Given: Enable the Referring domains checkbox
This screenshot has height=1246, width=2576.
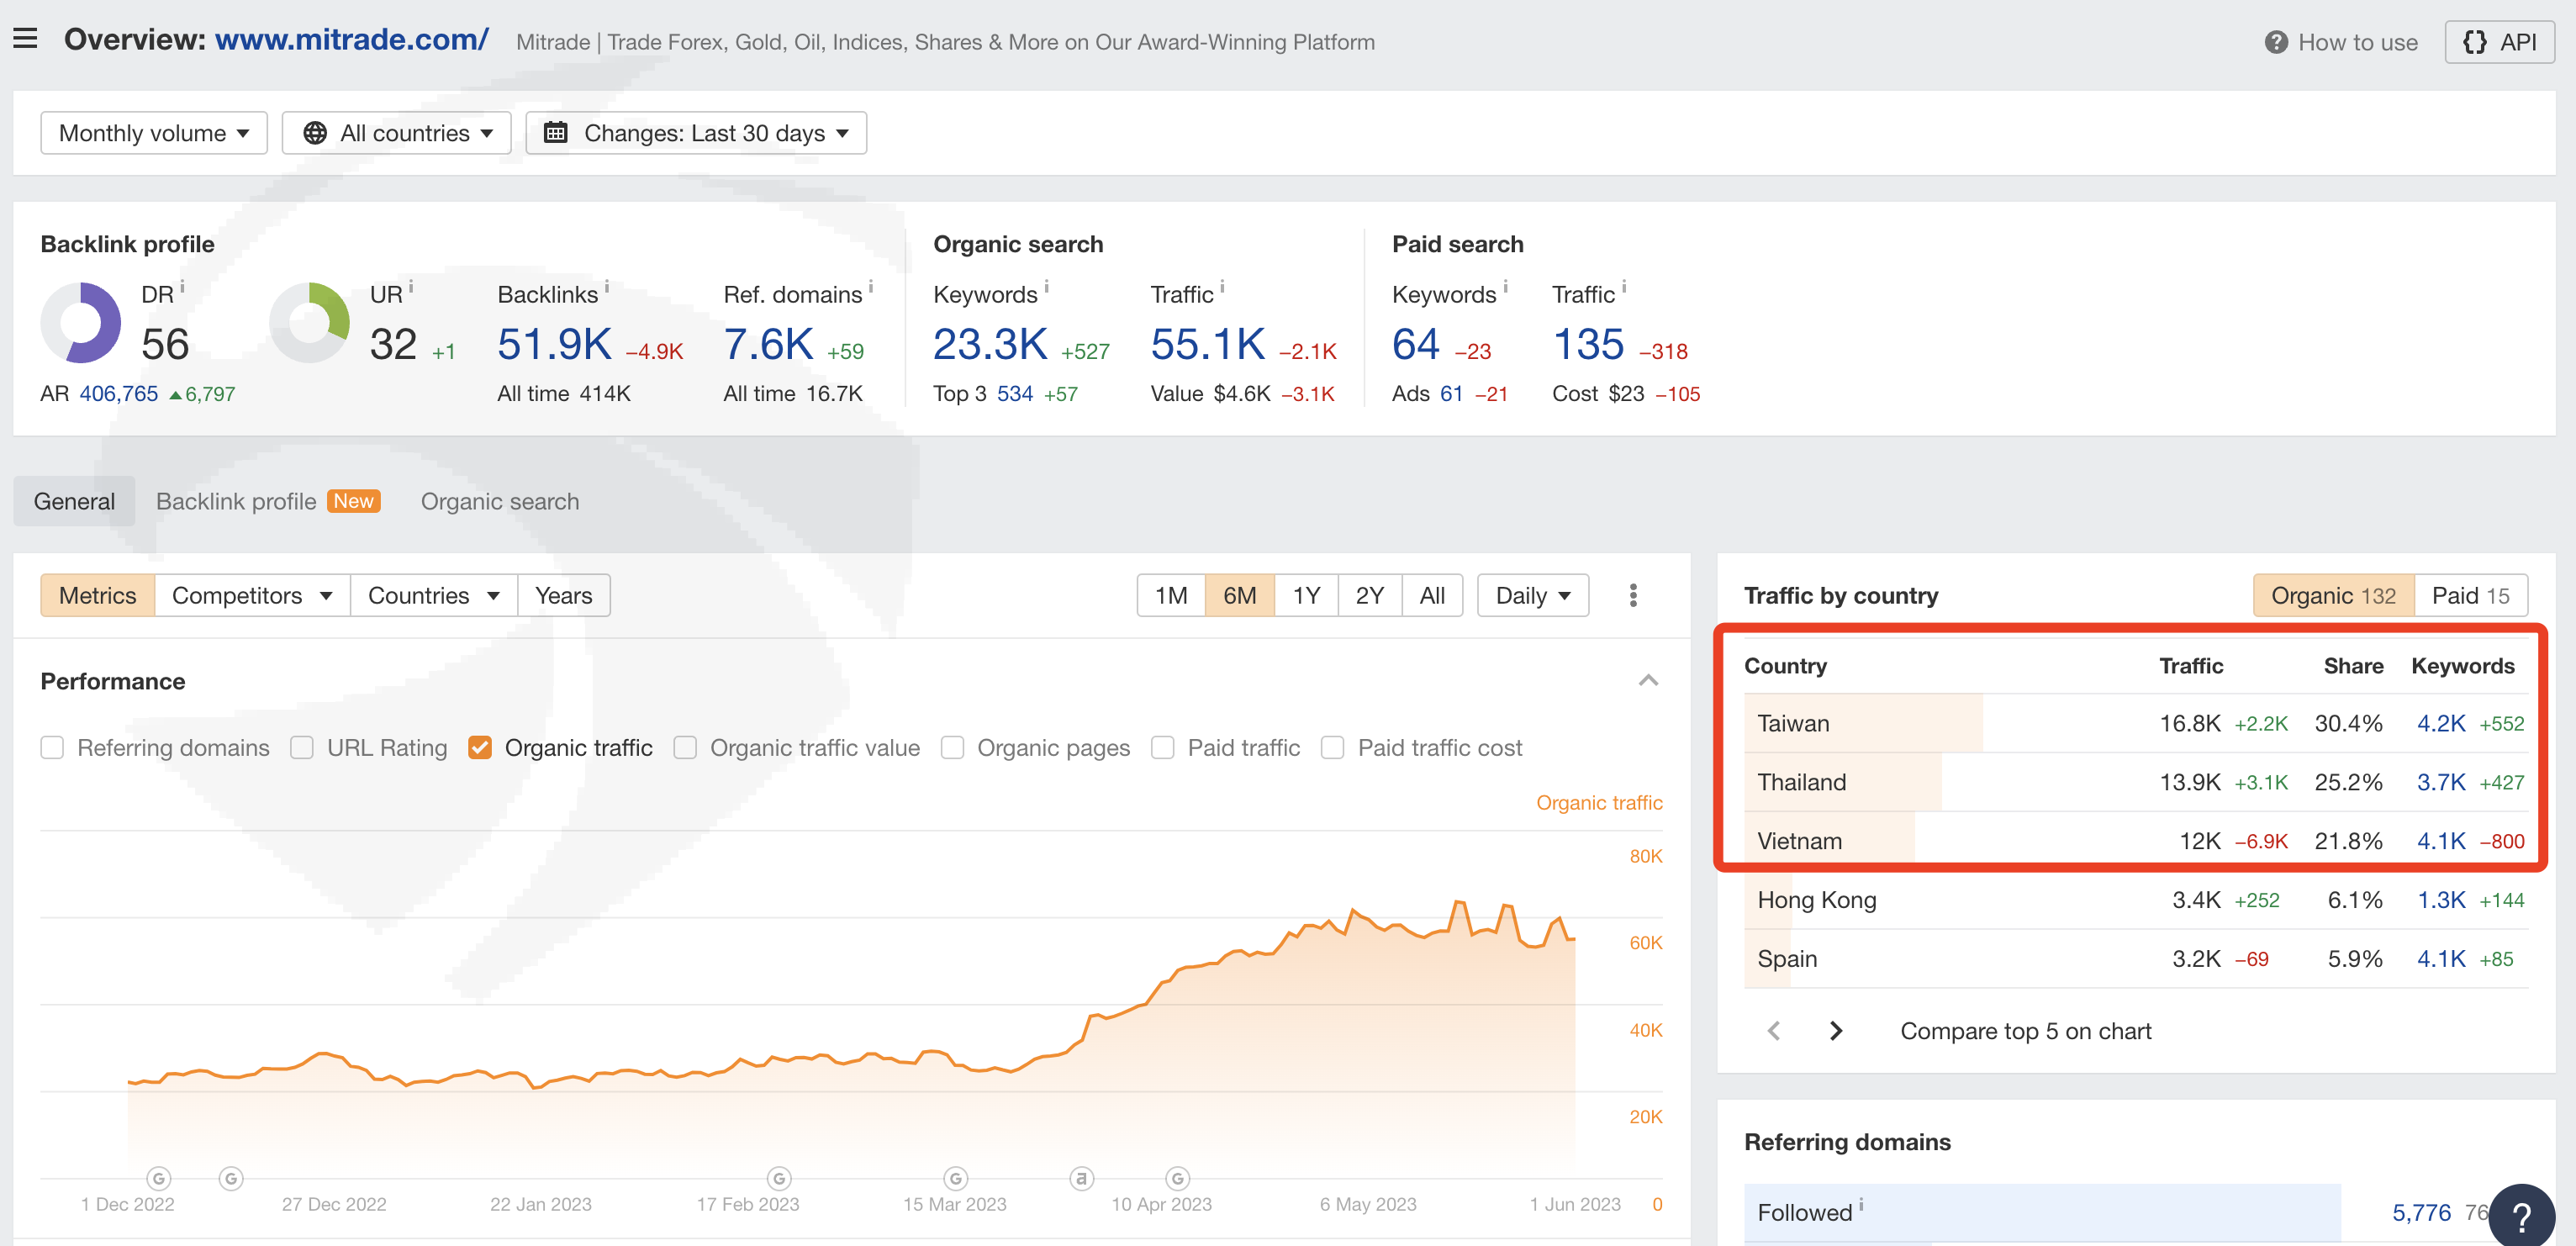Looking at the screenshot, I should pyautogui.click(x=53, y=747).
